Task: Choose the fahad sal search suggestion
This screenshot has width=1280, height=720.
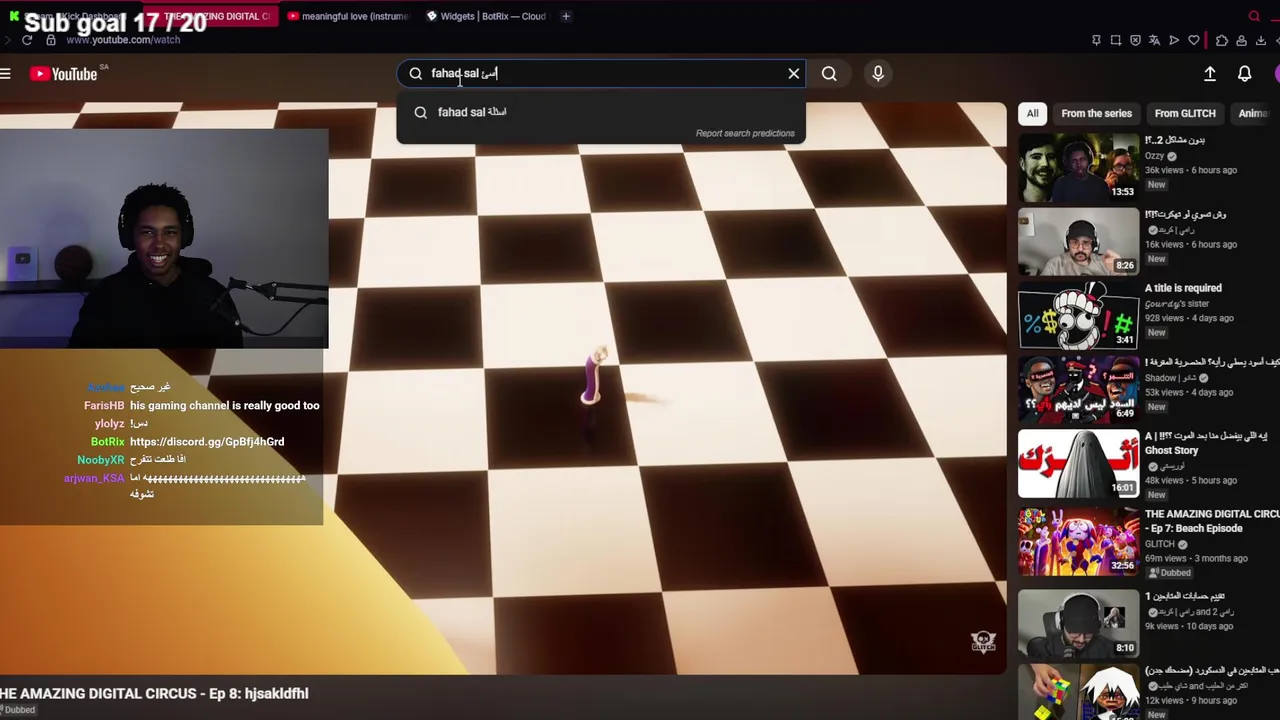Action: coord(600,112)
